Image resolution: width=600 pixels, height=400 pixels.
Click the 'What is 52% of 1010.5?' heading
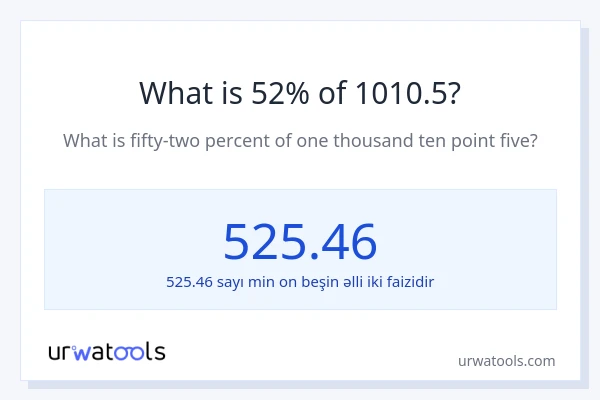coord(300,93)
